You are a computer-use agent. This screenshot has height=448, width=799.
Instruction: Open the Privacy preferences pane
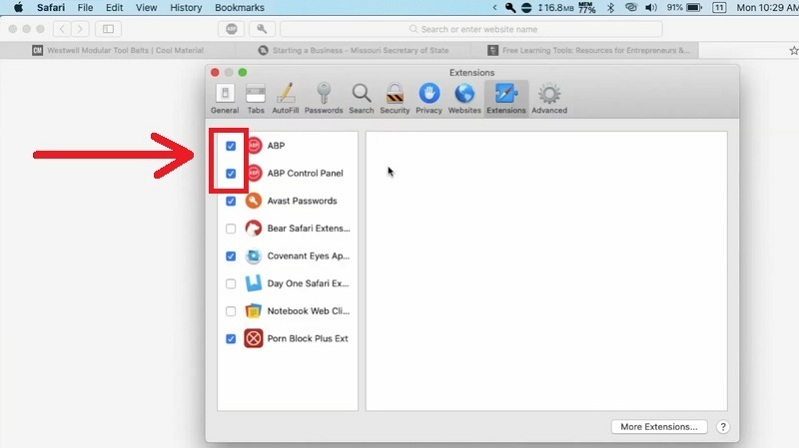[x=428, y=98]
